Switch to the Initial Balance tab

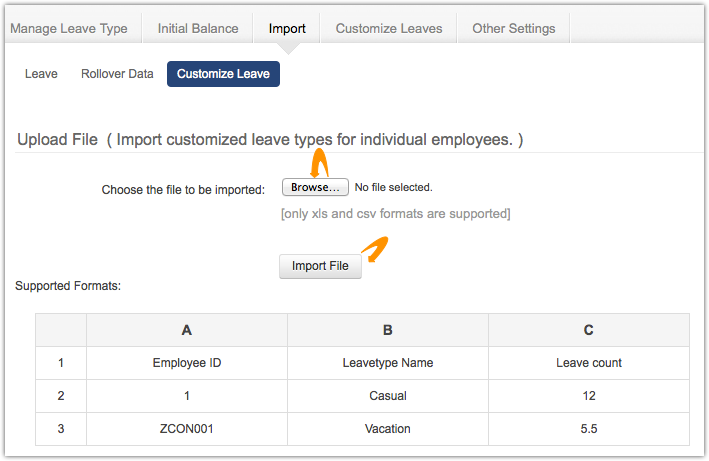click(198, 28)
